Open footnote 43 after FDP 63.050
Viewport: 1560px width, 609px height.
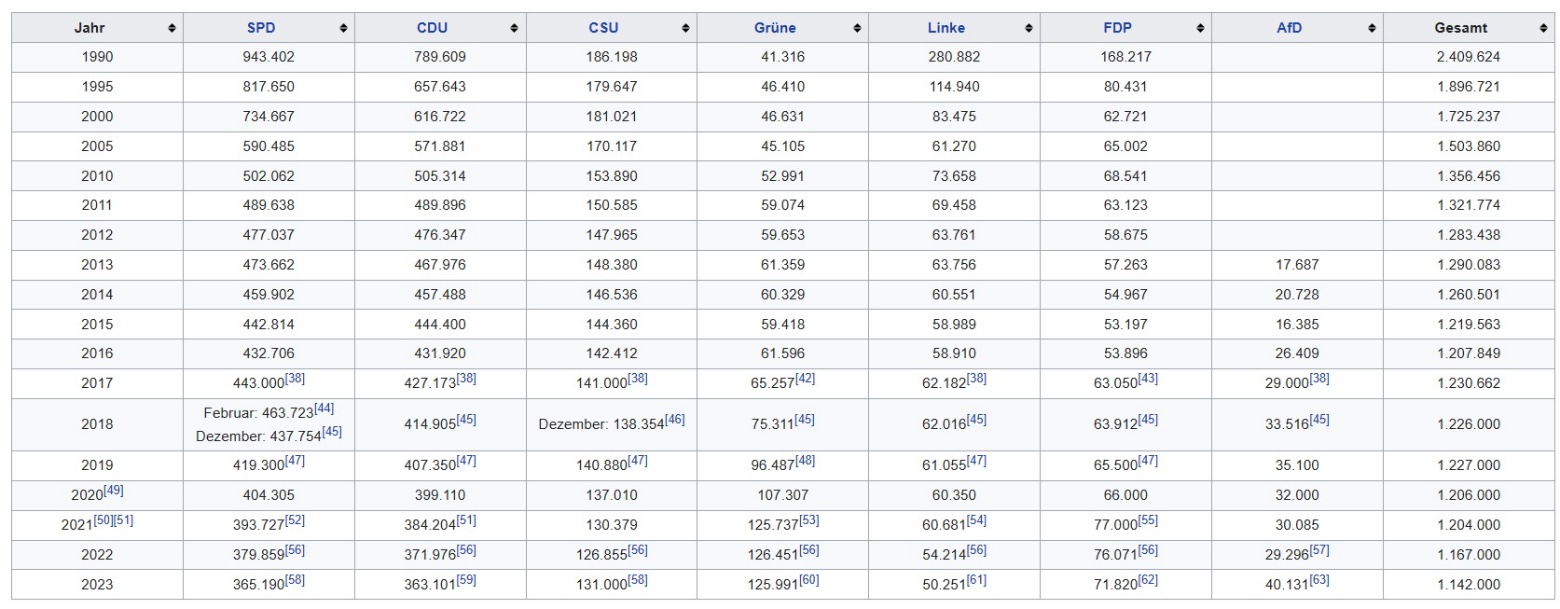[x=1147, y=381]
